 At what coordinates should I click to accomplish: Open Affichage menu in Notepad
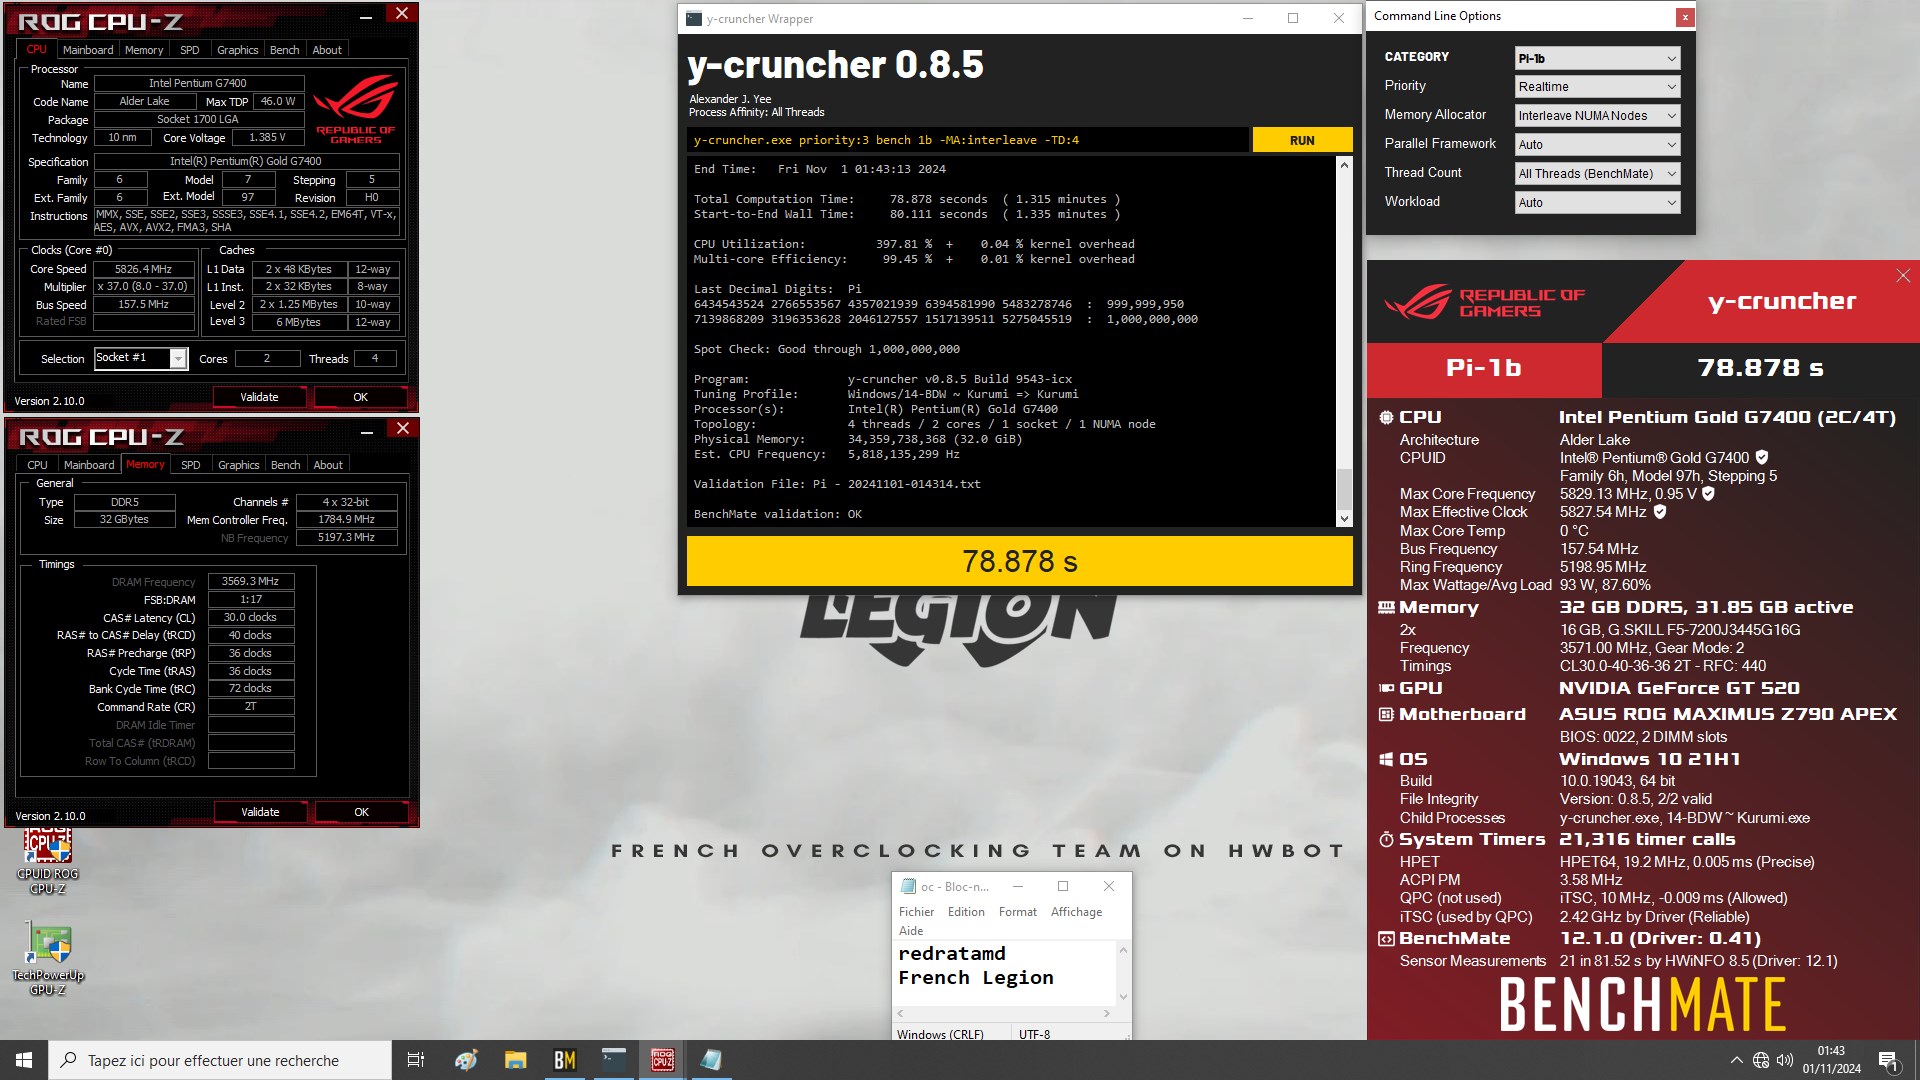click(1076, 912)
